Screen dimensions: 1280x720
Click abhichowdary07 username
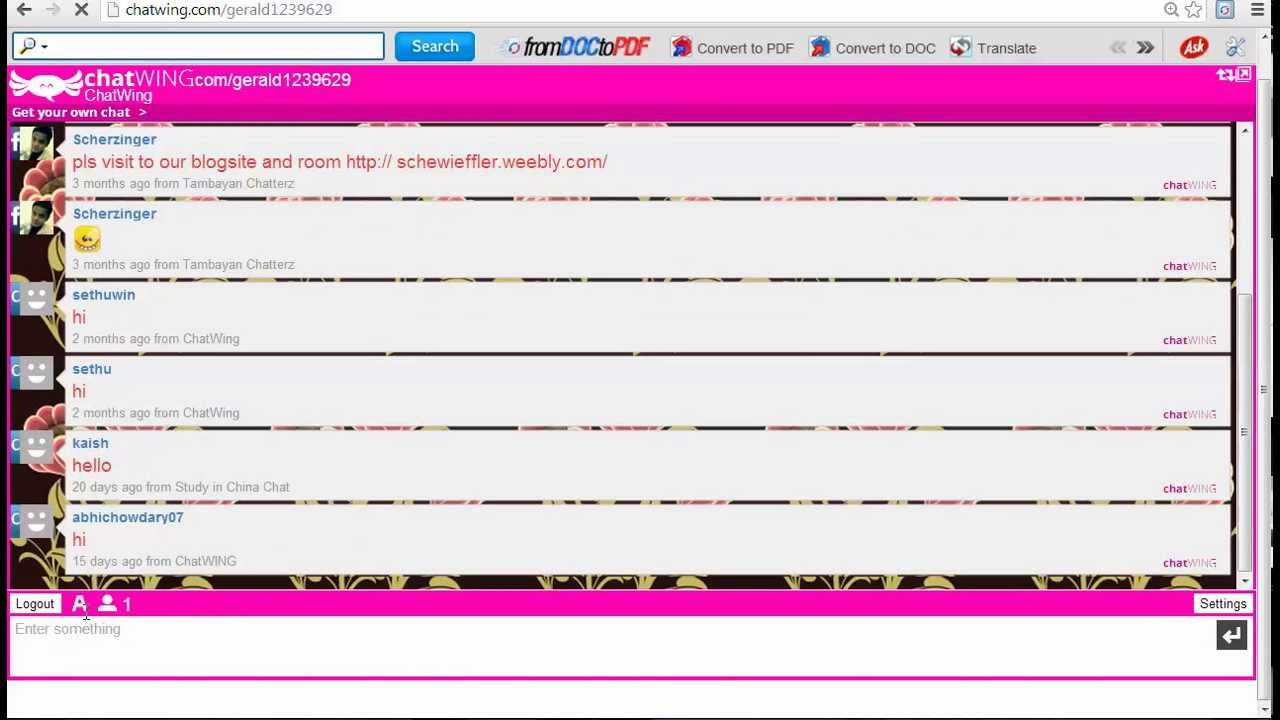pos(127,517)
